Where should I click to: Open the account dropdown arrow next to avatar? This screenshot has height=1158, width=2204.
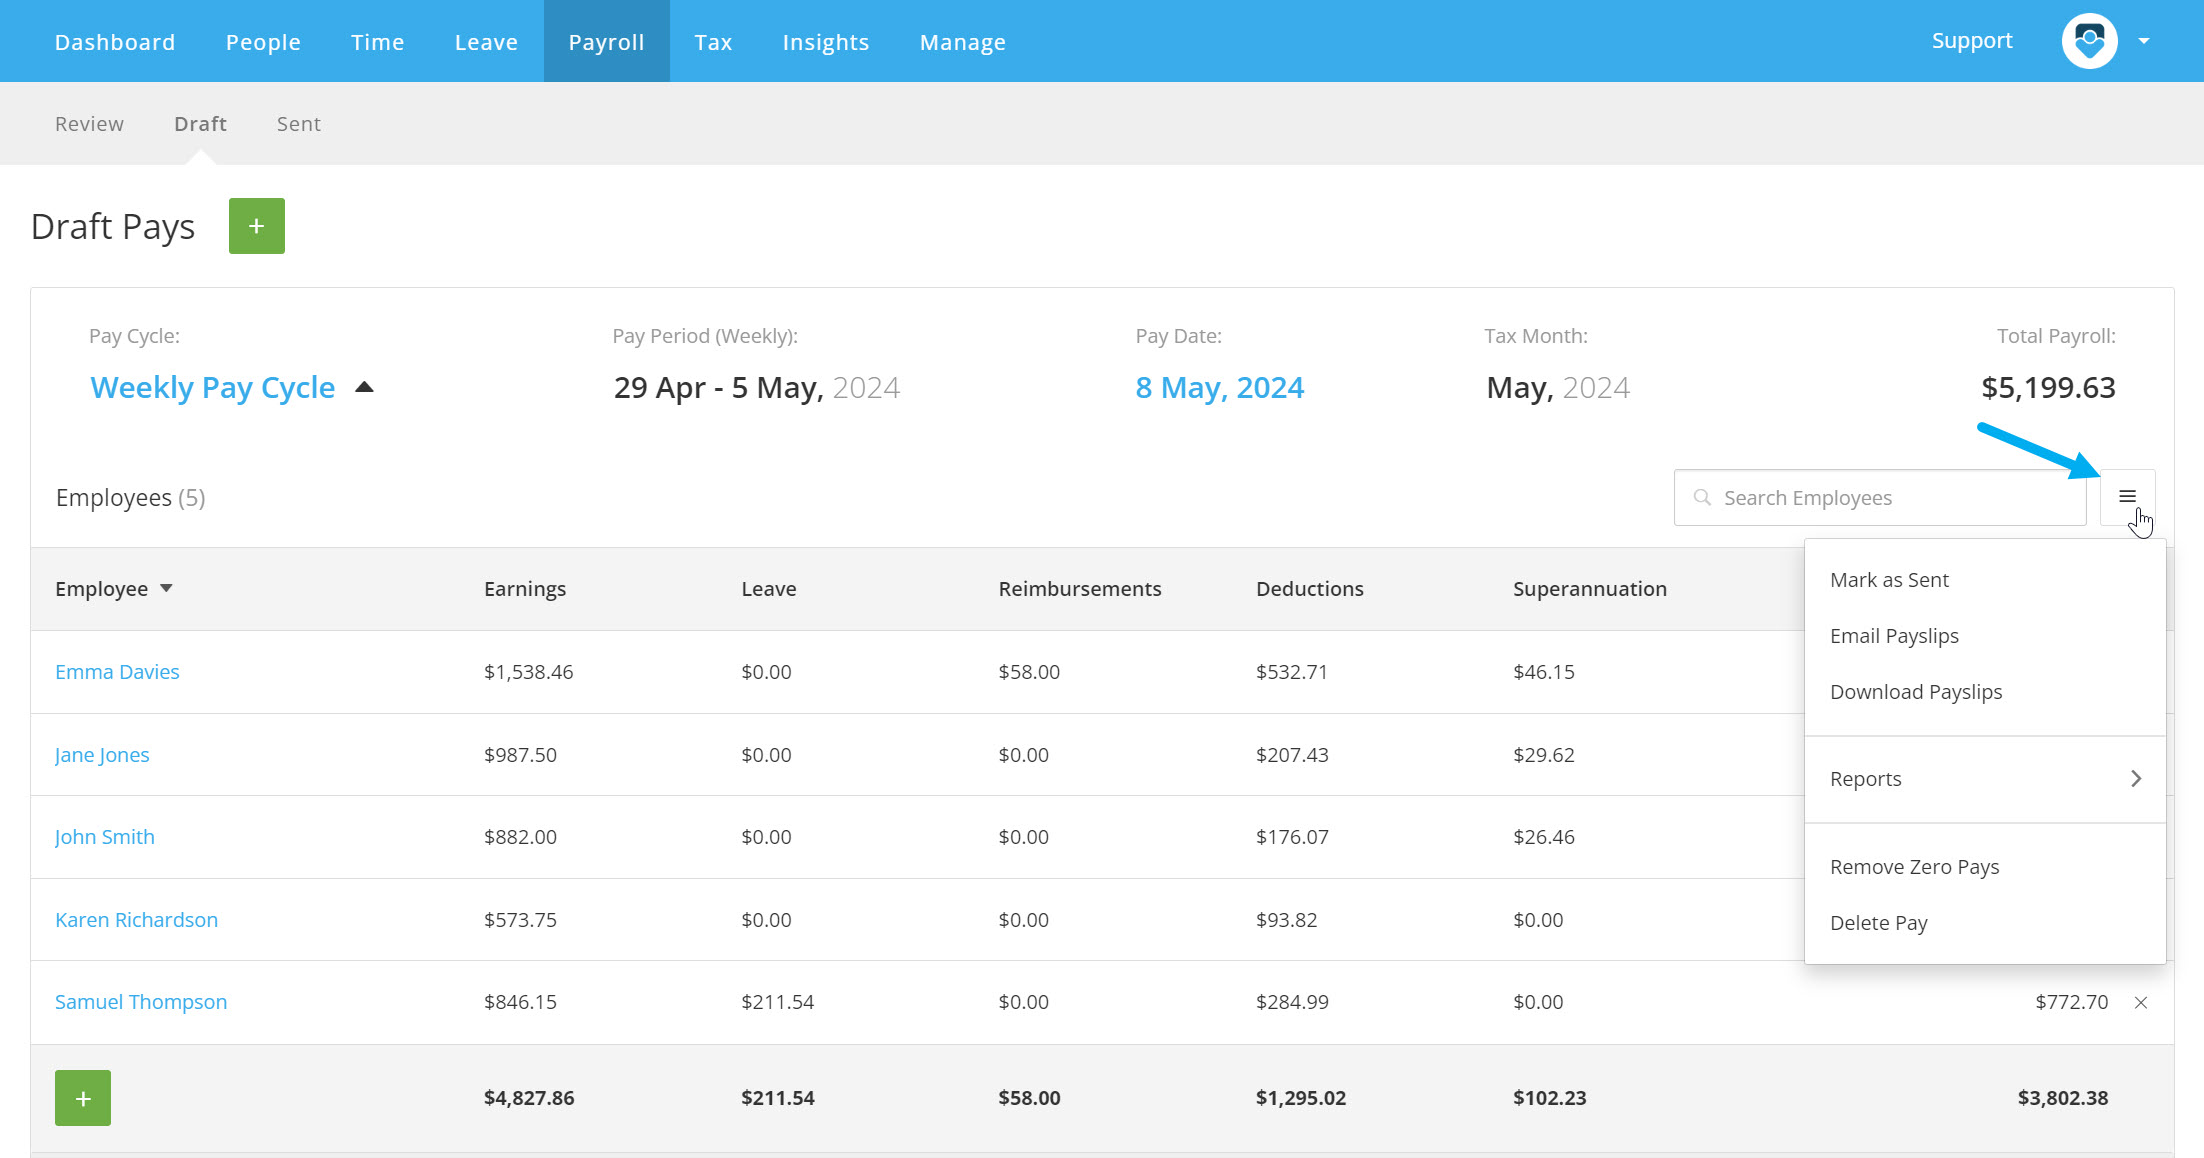click(2144, 41)
